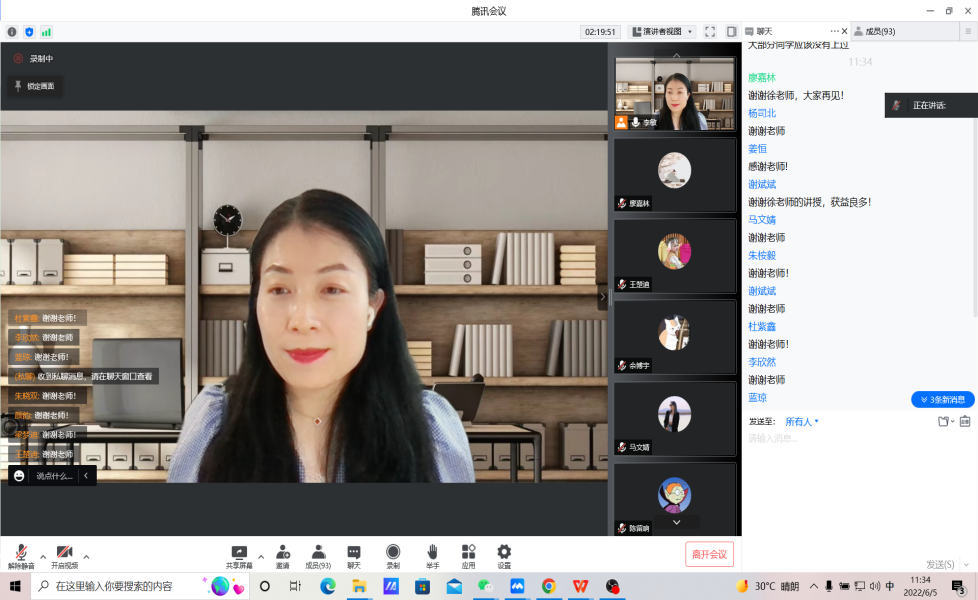This screenshot has width=978, height=600.
Task: Click the 离开会议 (Leave meeting) button
Action: click(709, 554)
